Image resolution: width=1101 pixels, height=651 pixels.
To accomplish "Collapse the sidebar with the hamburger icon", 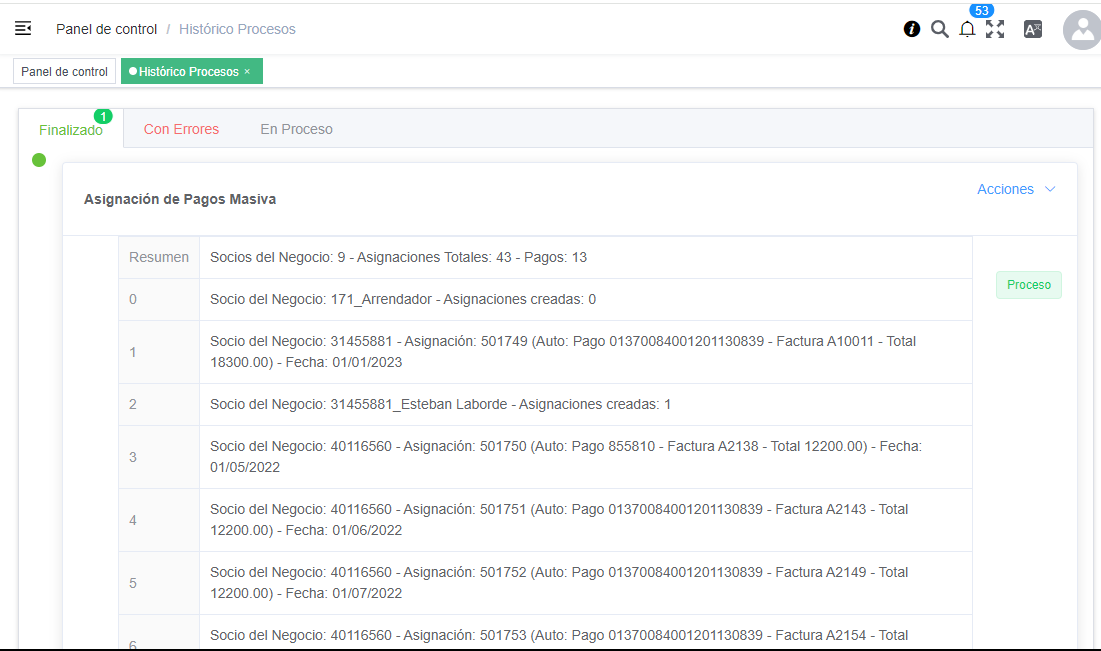I will pos(23,28).
